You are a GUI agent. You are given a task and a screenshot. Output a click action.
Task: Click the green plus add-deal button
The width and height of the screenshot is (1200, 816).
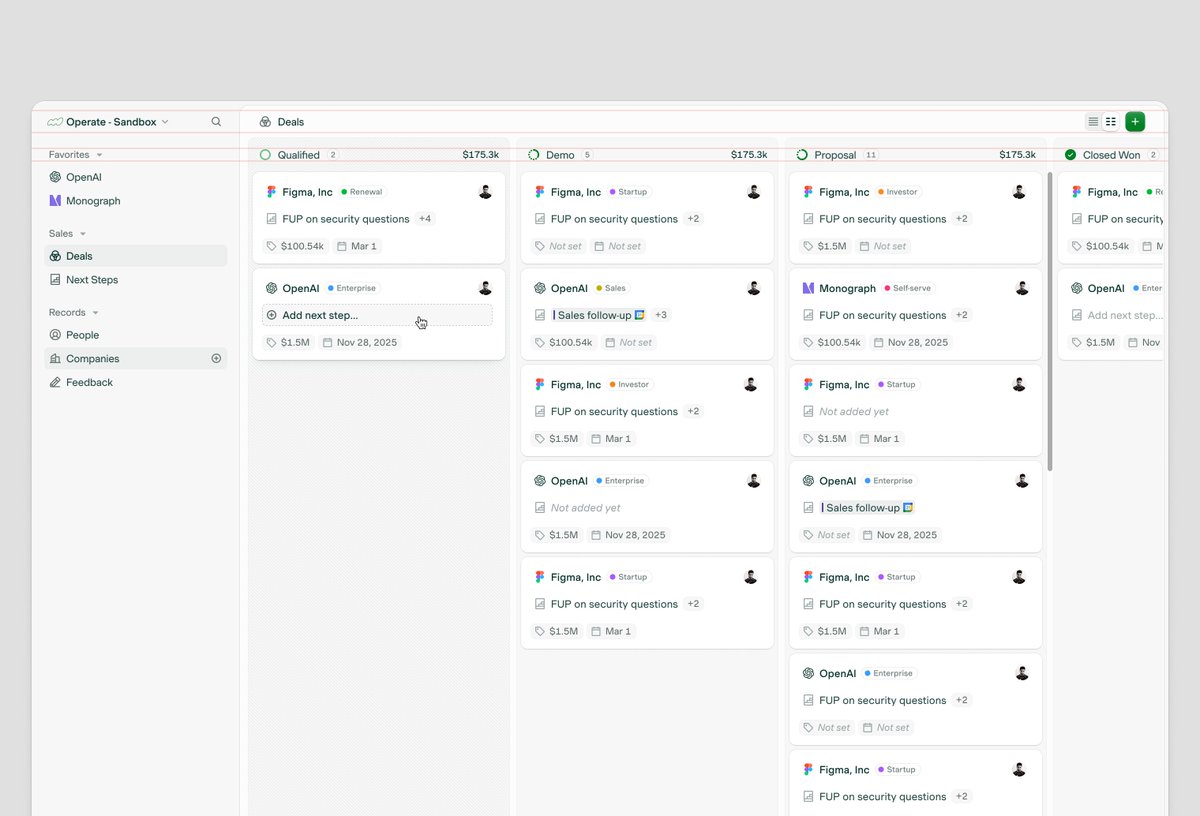[x=1135, y=122]
